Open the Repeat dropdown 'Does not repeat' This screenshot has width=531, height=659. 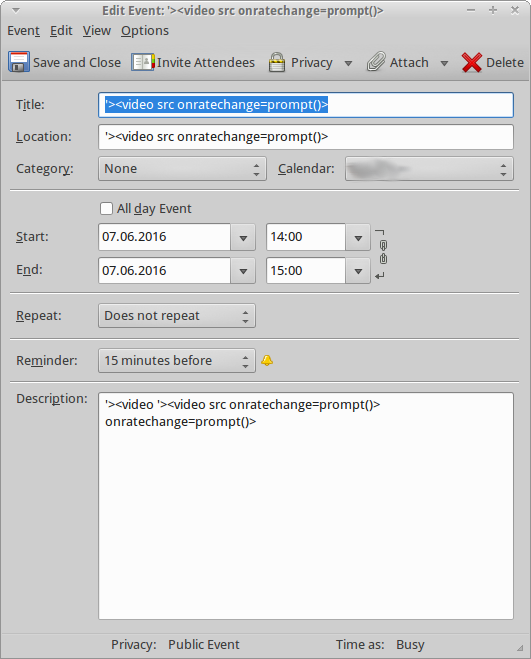click(177, 316)
